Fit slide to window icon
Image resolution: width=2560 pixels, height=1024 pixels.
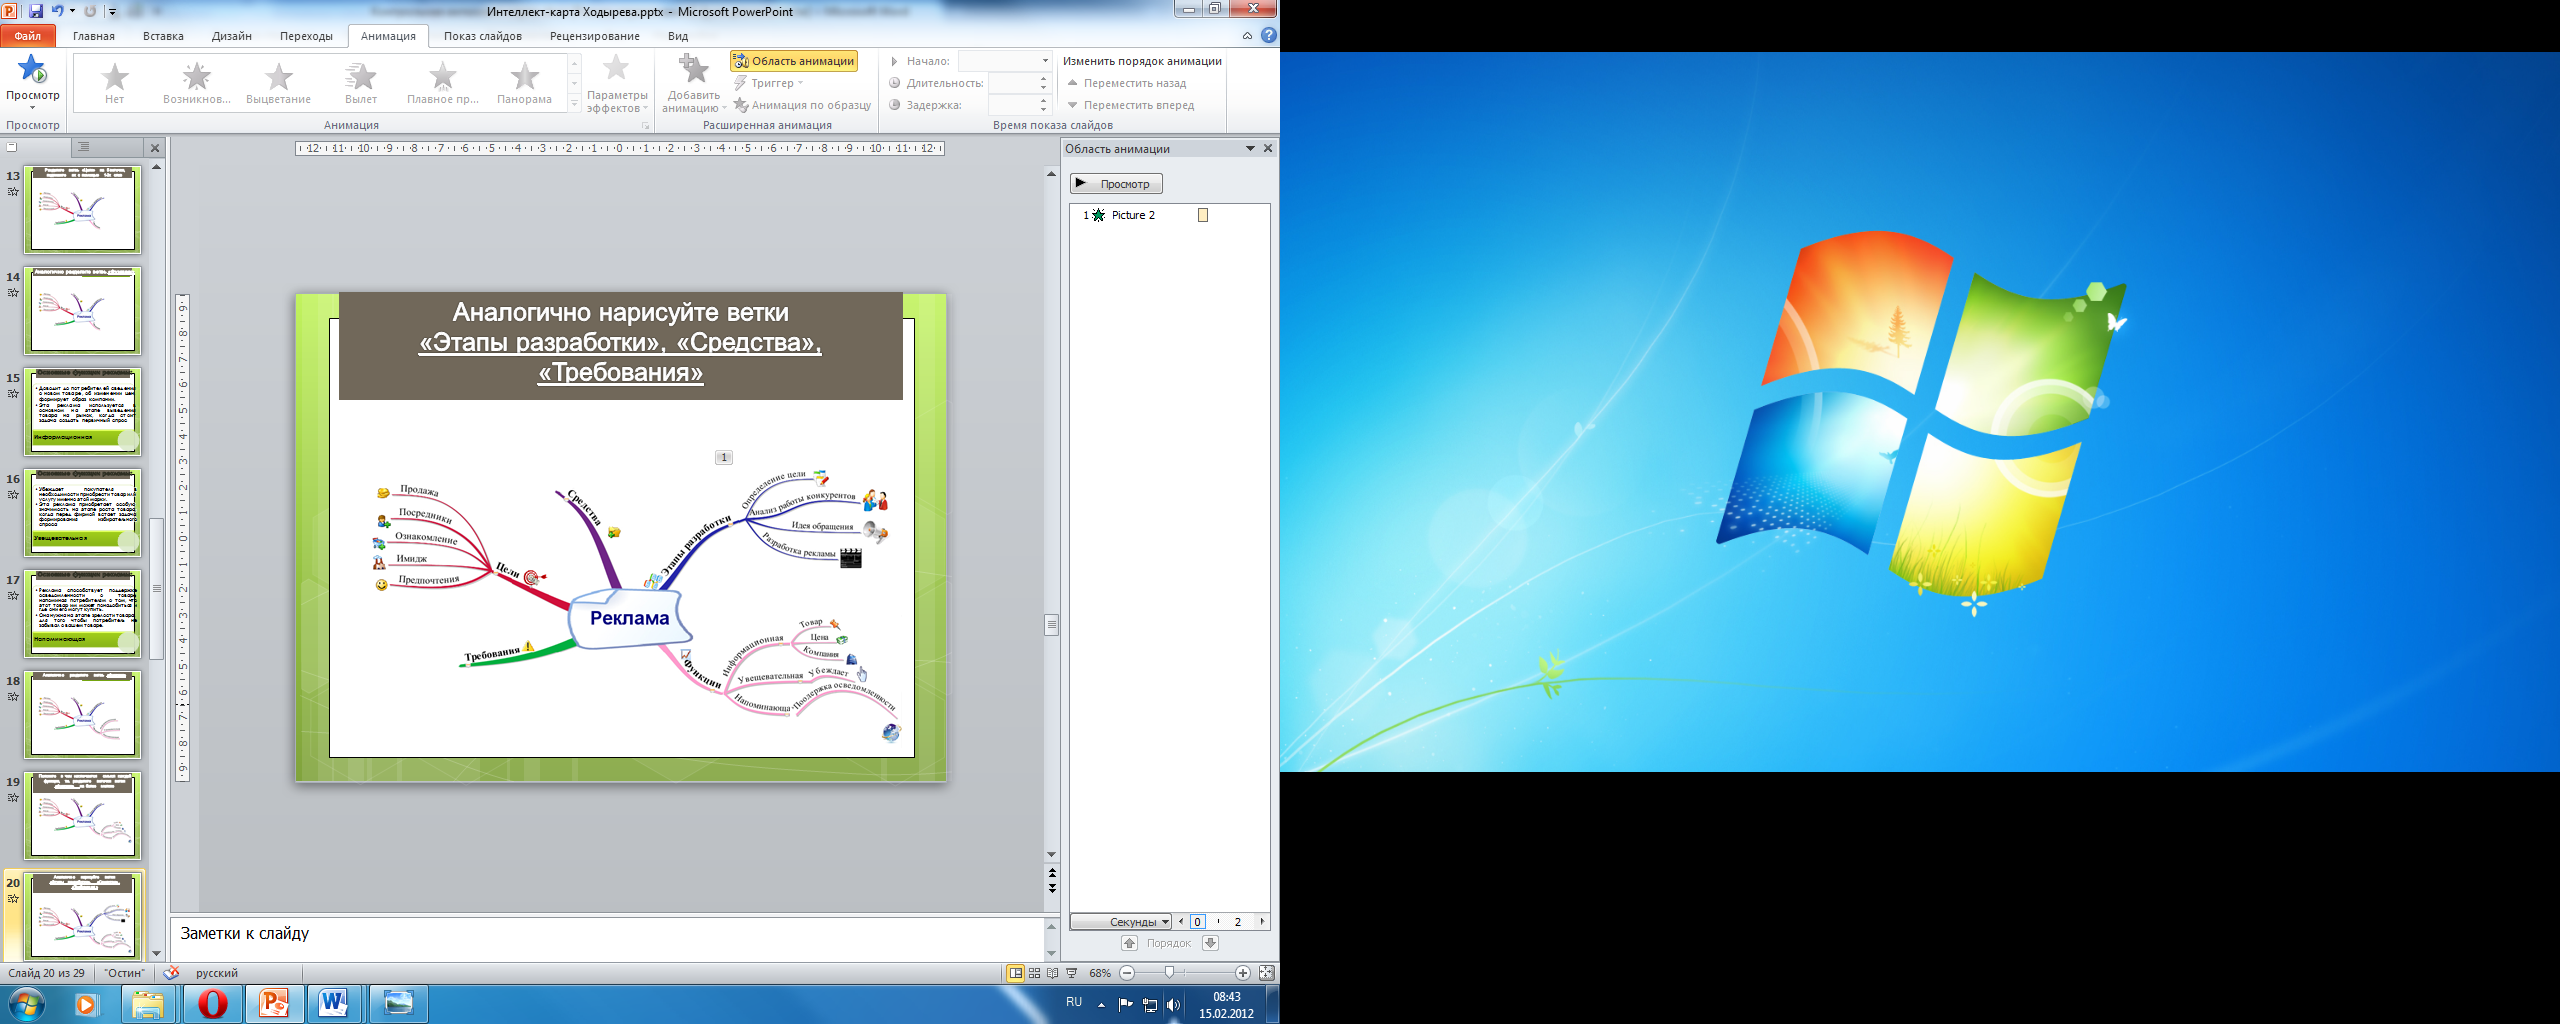tap(1266, 973)
